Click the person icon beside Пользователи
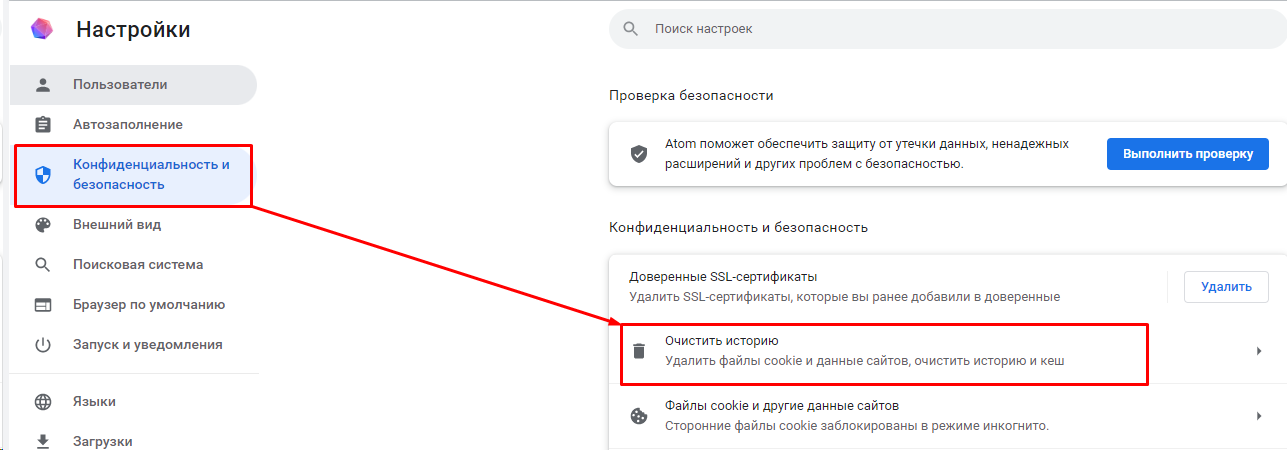Image resolution: width=1287 pixels, height=450 pixels. click(42, 85)
